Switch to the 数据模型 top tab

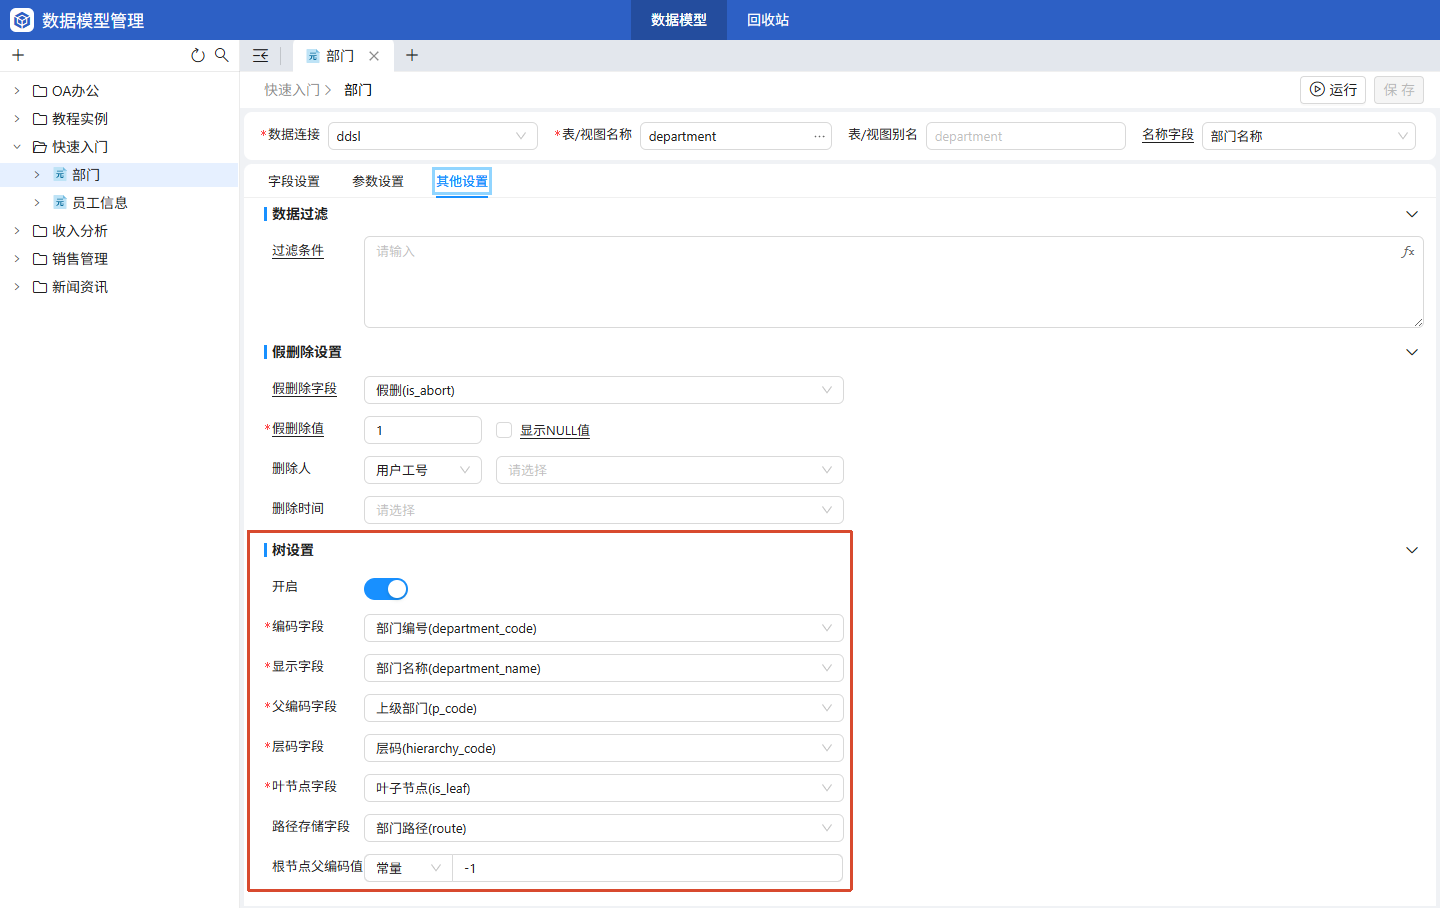pos(679,20)
